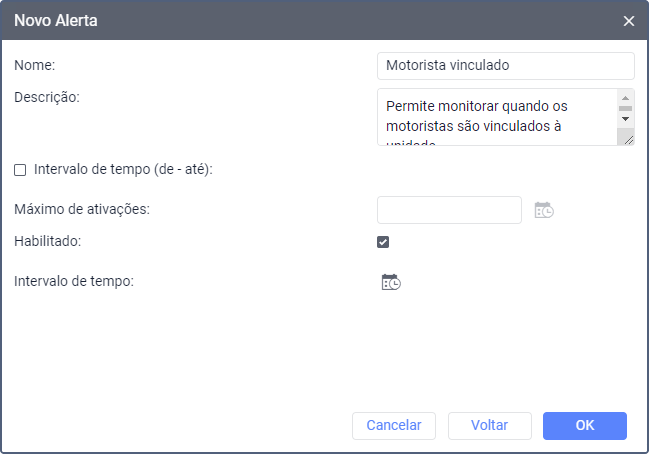Confirm with the OK button

pos(585,425)
